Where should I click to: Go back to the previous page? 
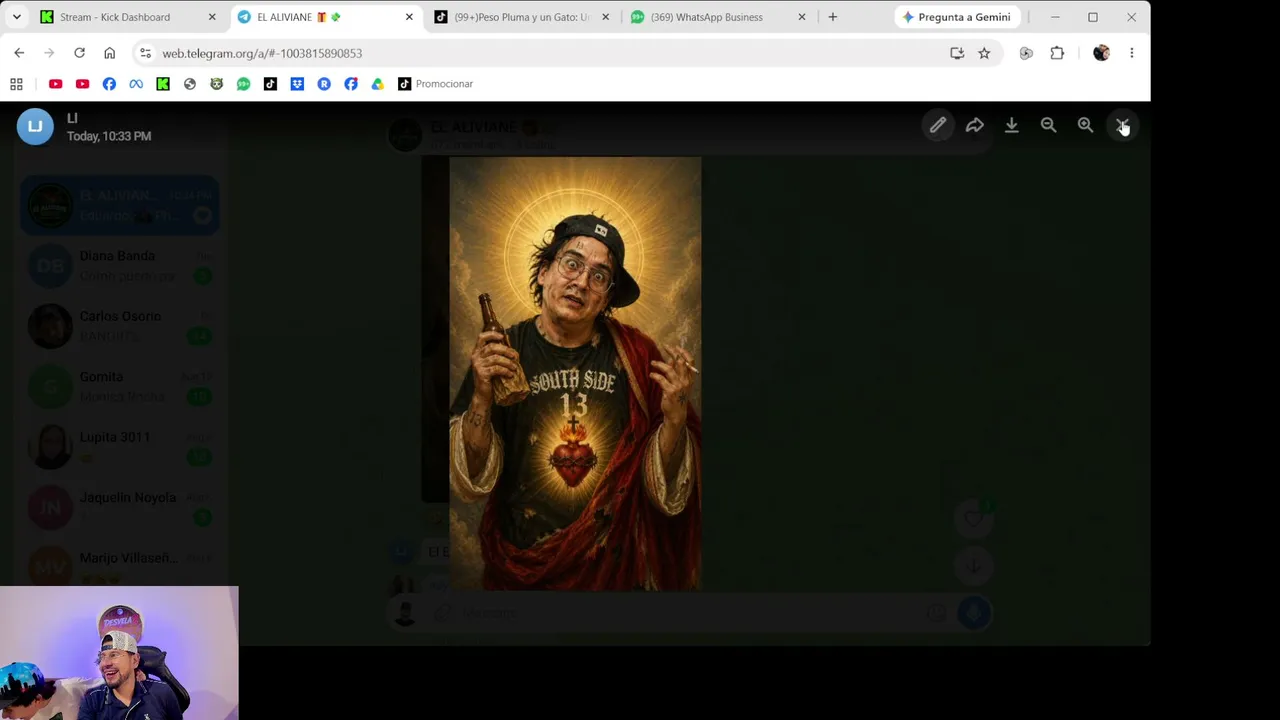click(x=19, y=53)
